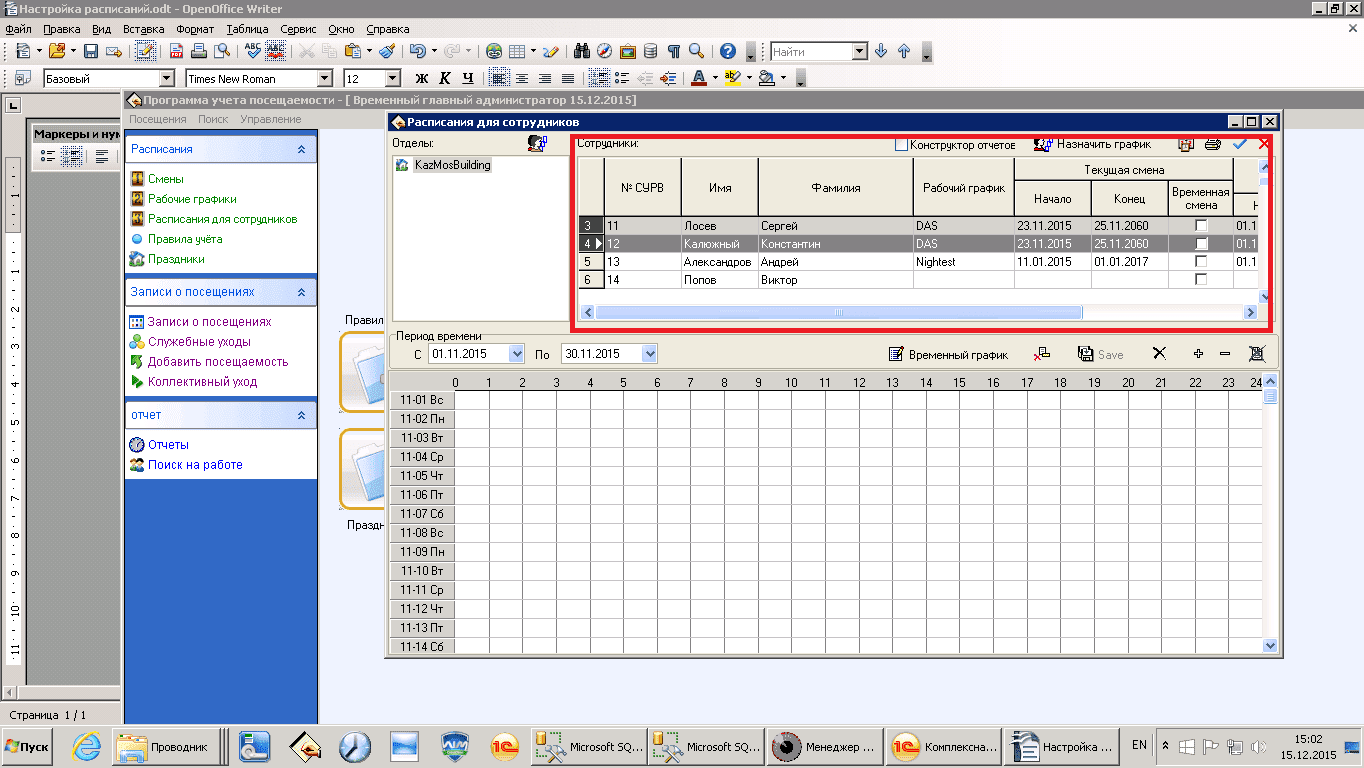Check Временная смена box for Александров
The height and width of the screenshot is (768, 1364).
point(1201,262)
